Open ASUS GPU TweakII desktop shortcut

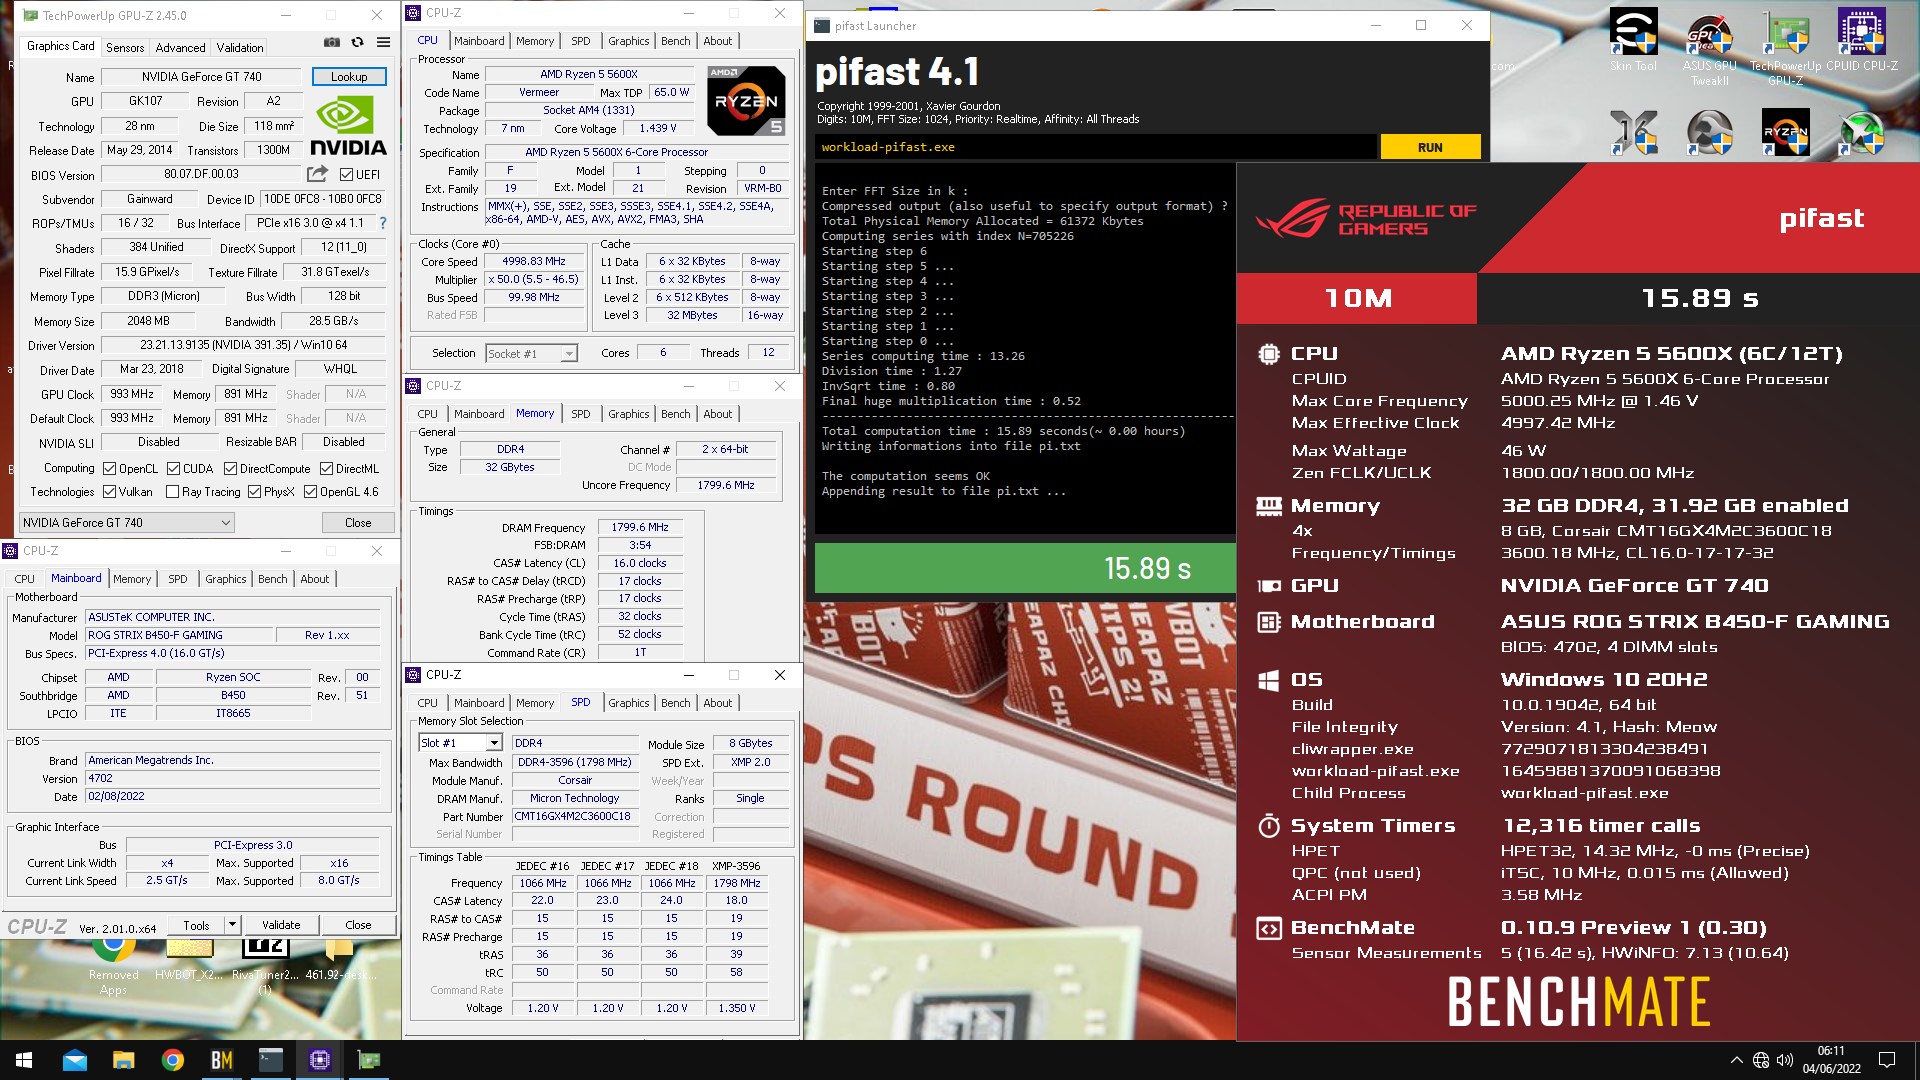(1709, 47)
